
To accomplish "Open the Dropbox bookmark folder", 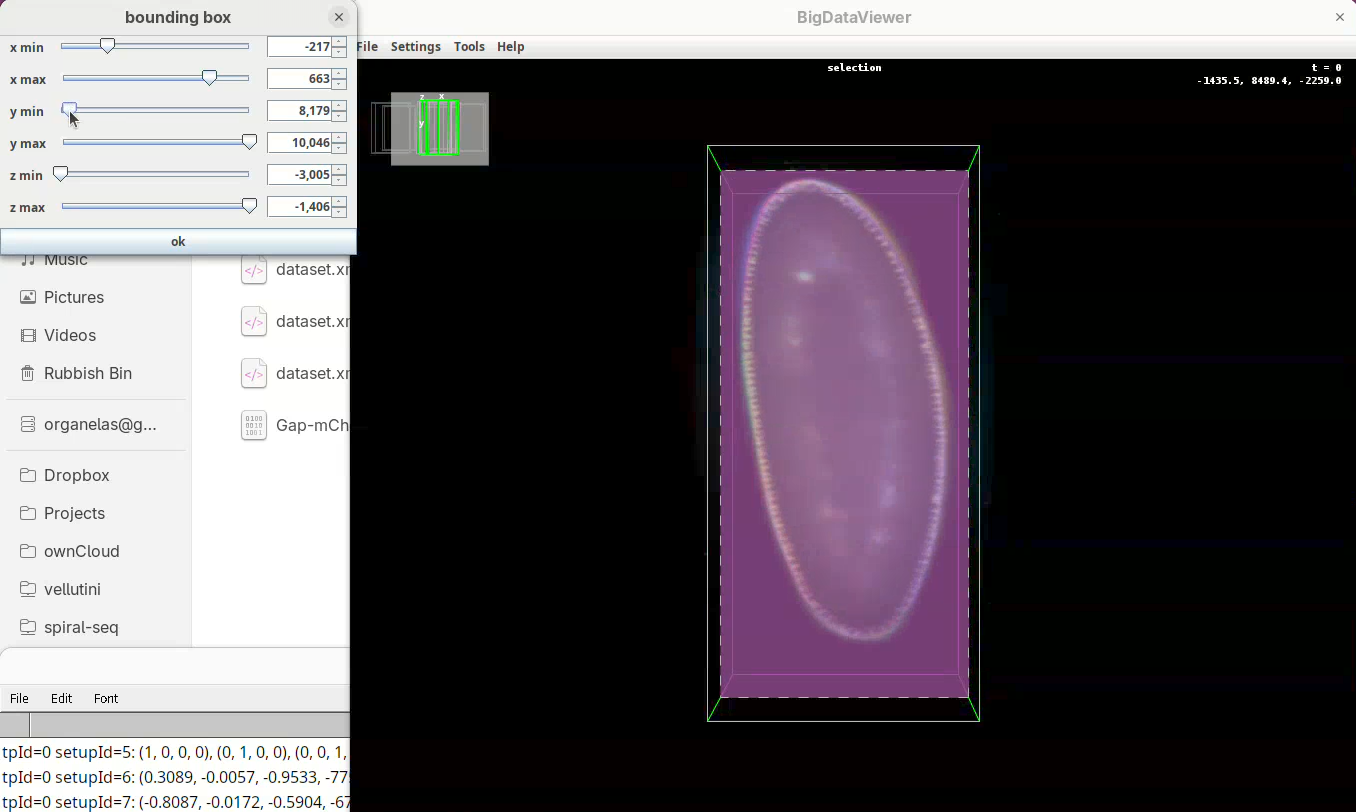I will [76, 475].
